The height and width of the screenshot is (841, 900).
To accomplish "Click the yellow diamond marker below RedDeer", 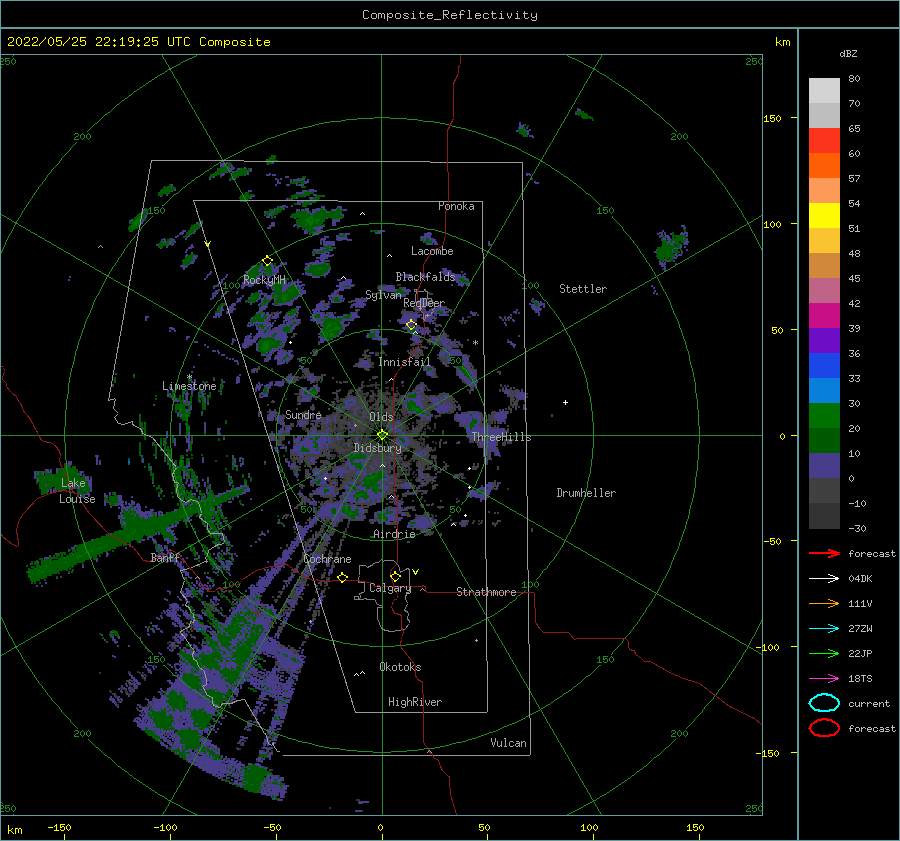I will [x=411, y=325].
